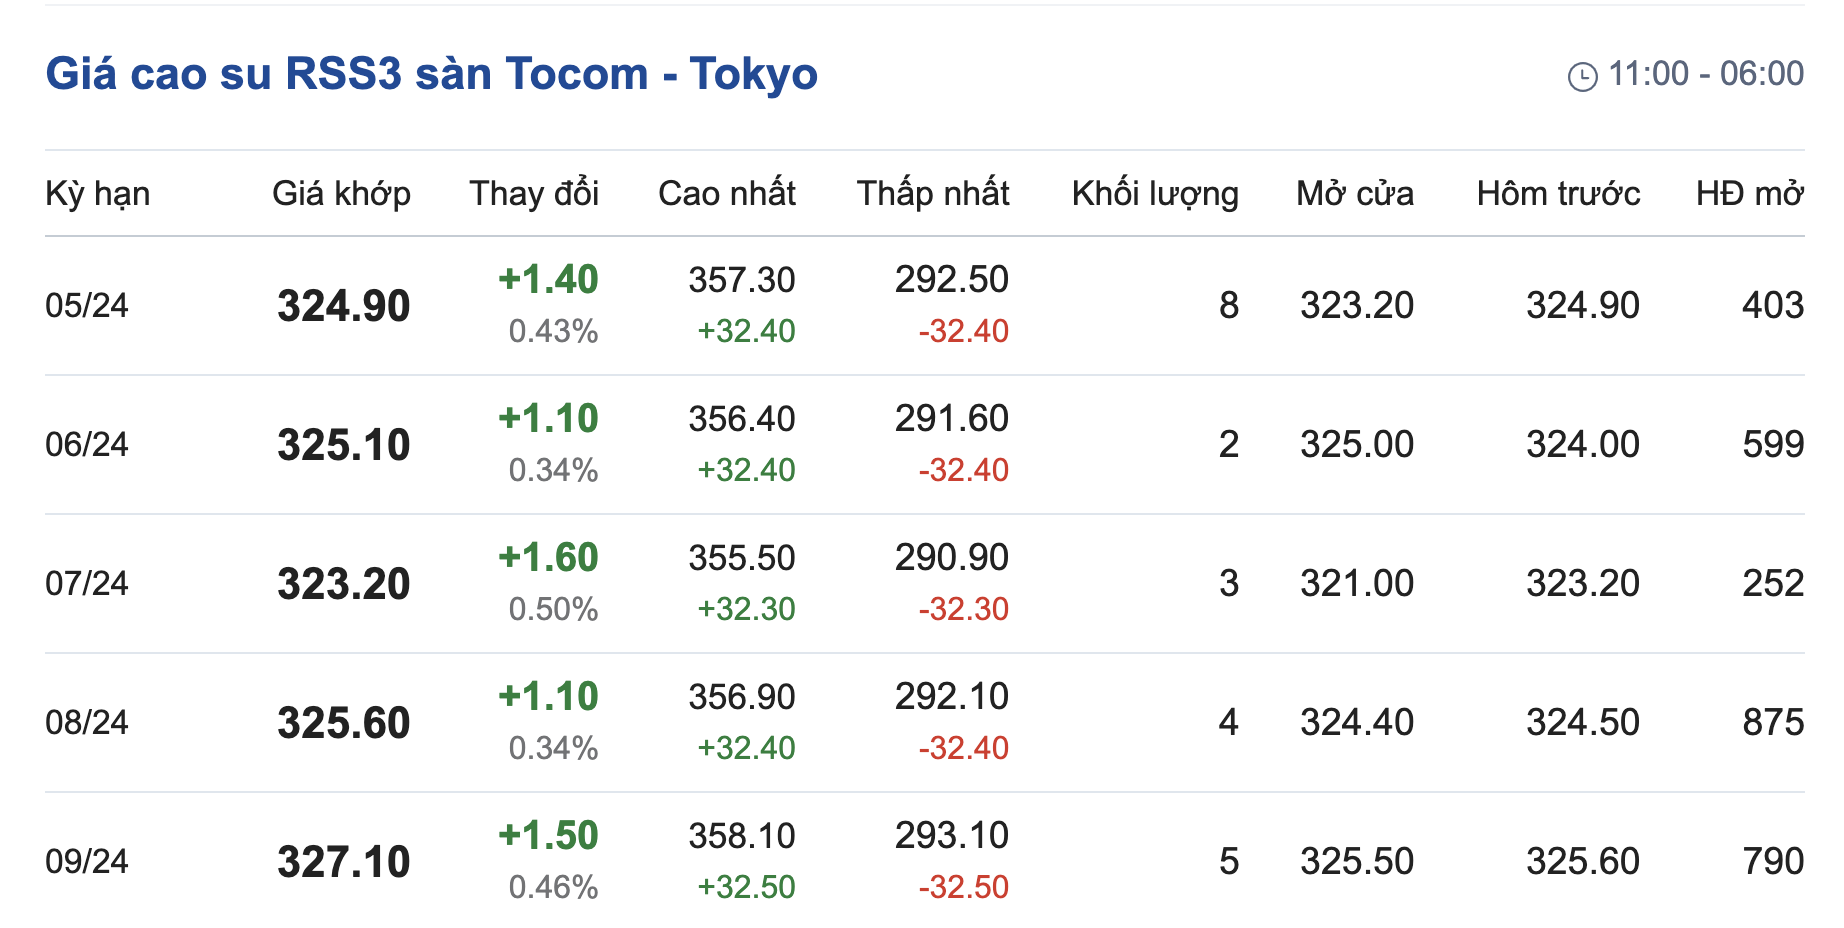Viewport: 1844px width, 928px height.
Task: Click the 11:00 - 06:00 trading time text
Action: (1706, 74)
